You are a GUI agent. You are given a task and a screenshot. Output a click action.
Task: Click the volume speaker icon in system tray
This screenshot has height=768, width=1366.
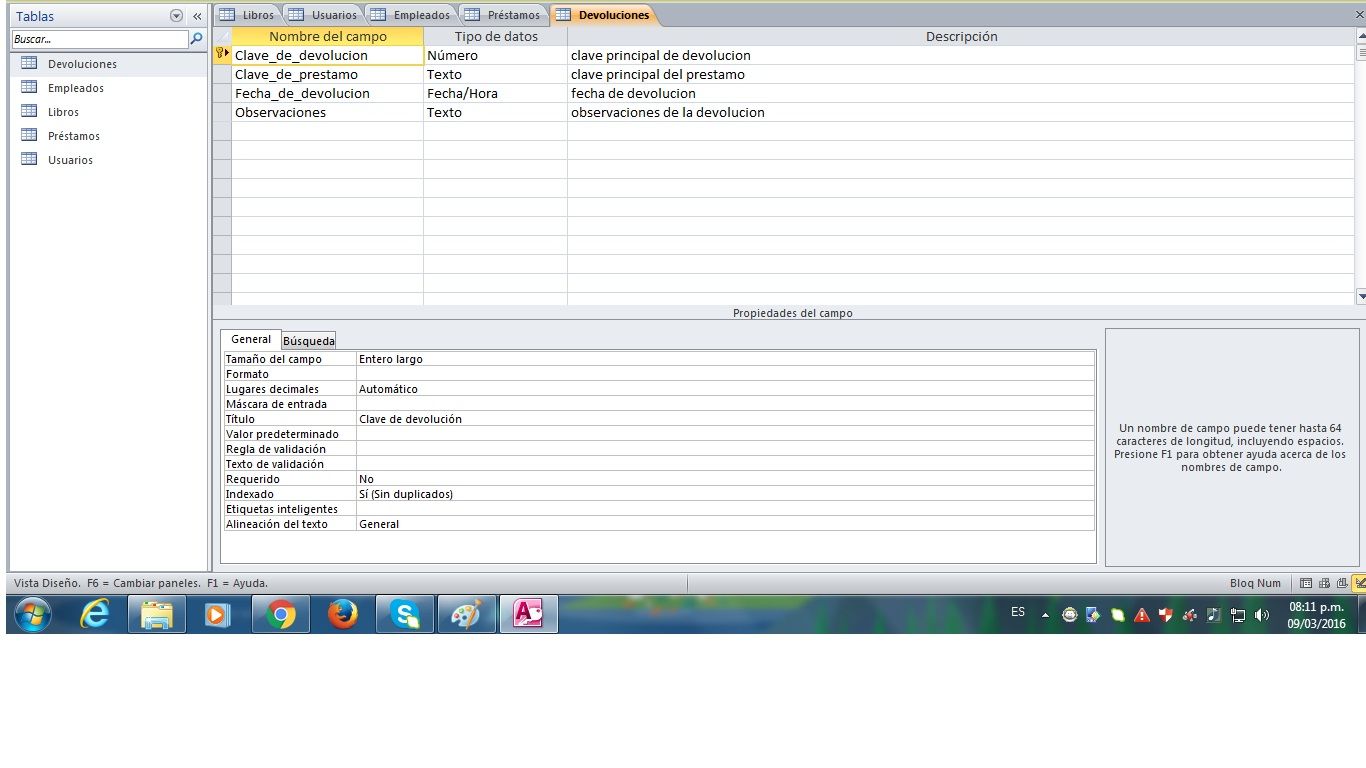point(1262,615)
